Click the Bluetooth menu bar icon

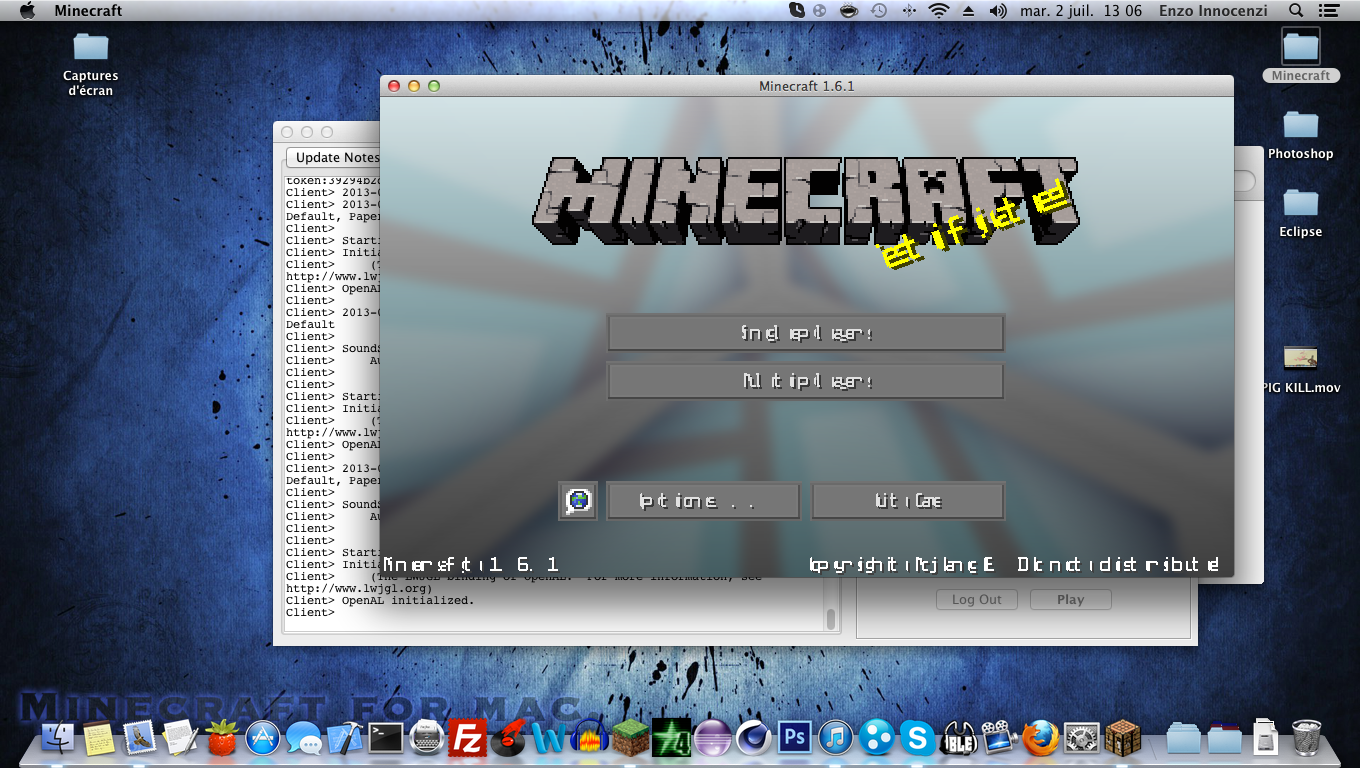pyautogui.click(x=908, y=10)
